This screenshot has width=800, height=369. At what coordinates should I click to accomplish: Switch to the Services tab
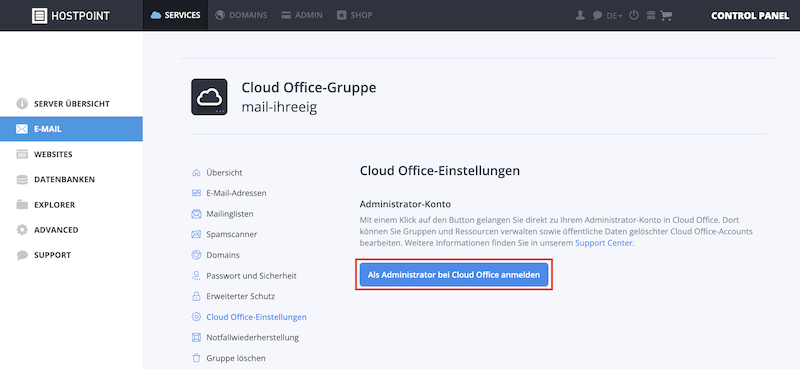(x=176, y=15)
